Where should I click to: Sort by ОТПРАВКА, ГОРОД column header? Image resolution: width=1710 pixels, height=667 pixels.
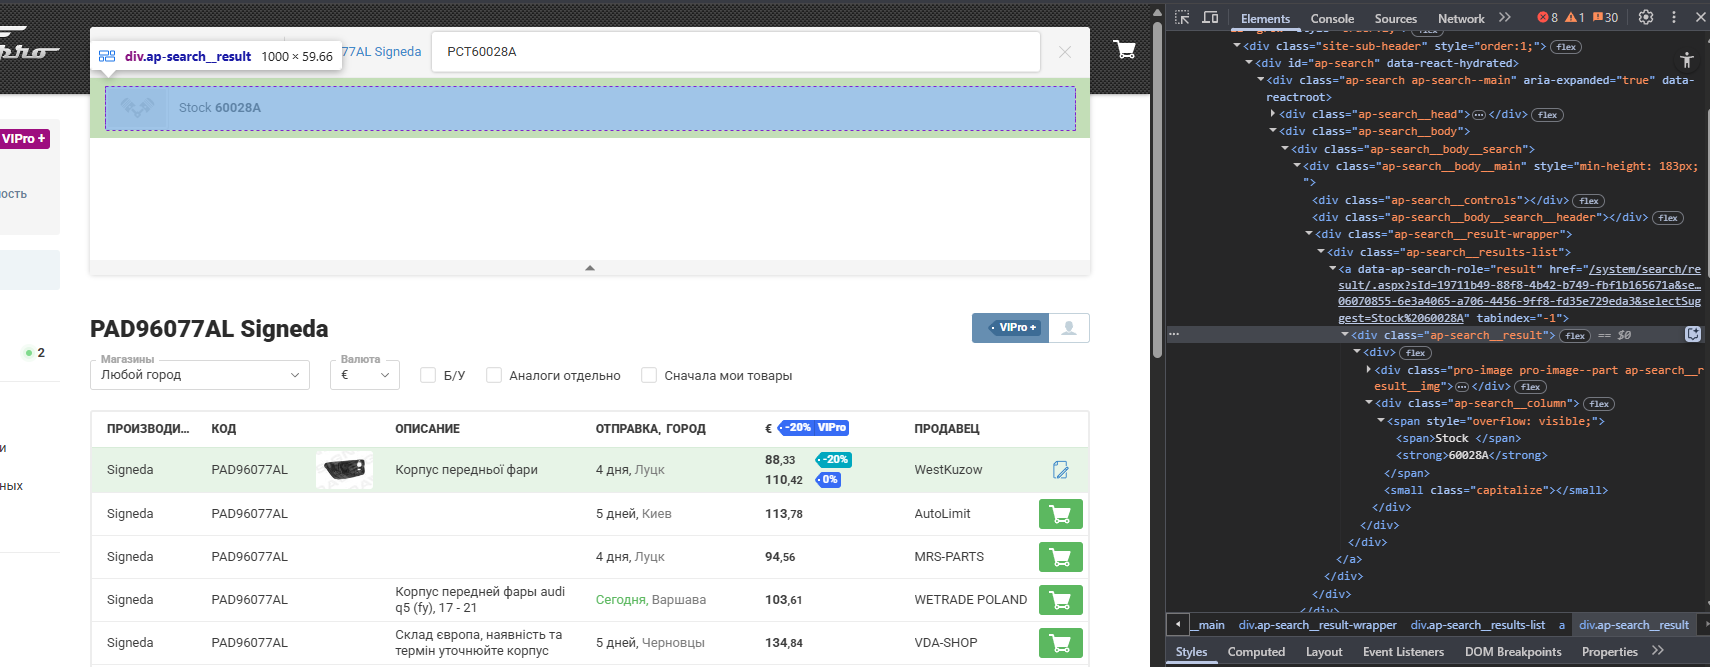click(x=650, y=429)
